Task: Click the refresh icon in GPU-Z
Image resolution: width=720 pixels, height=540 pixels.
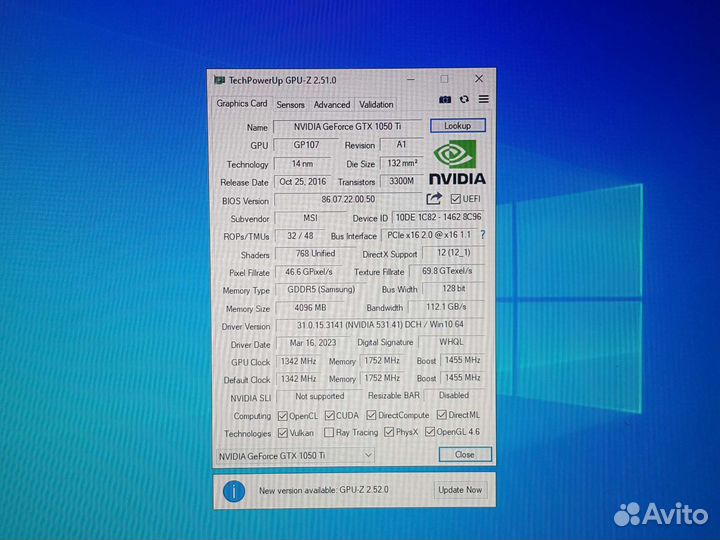Action: (464, 99)
